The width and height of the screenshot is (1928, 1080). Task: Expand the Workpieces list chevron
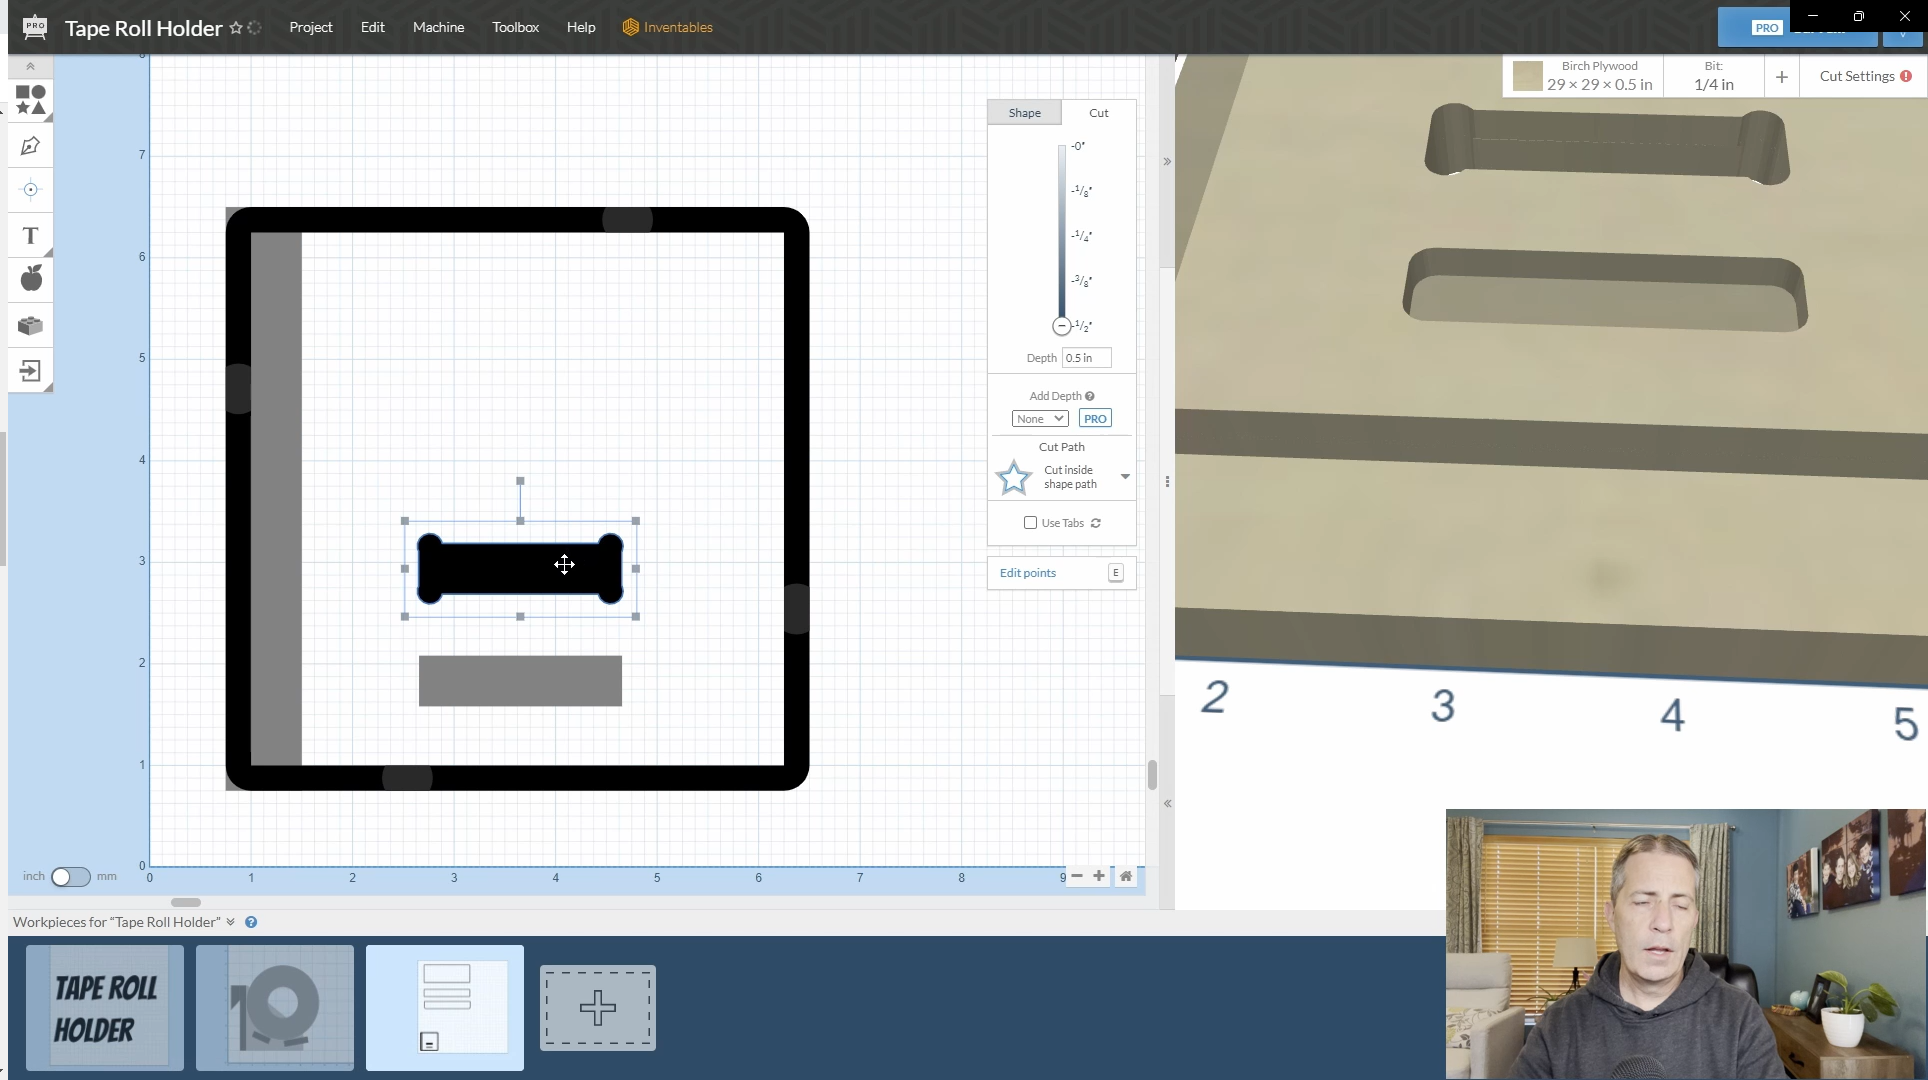click(231, 922)
